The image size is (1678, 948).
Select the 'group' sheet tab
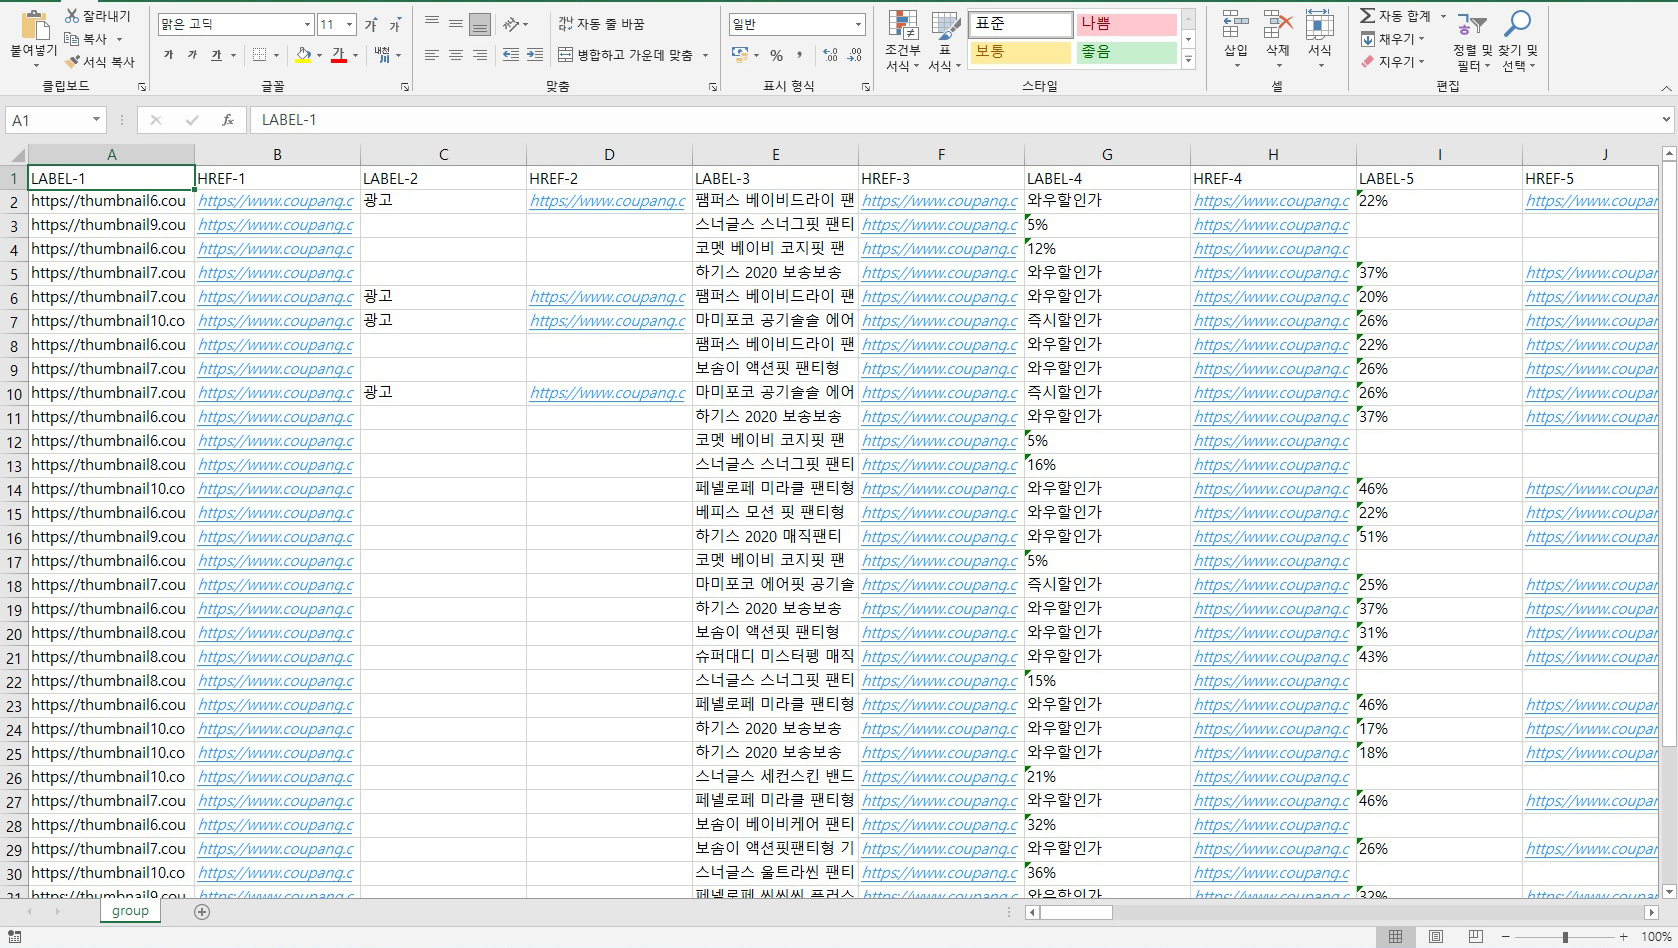click(x=130, y=911)
